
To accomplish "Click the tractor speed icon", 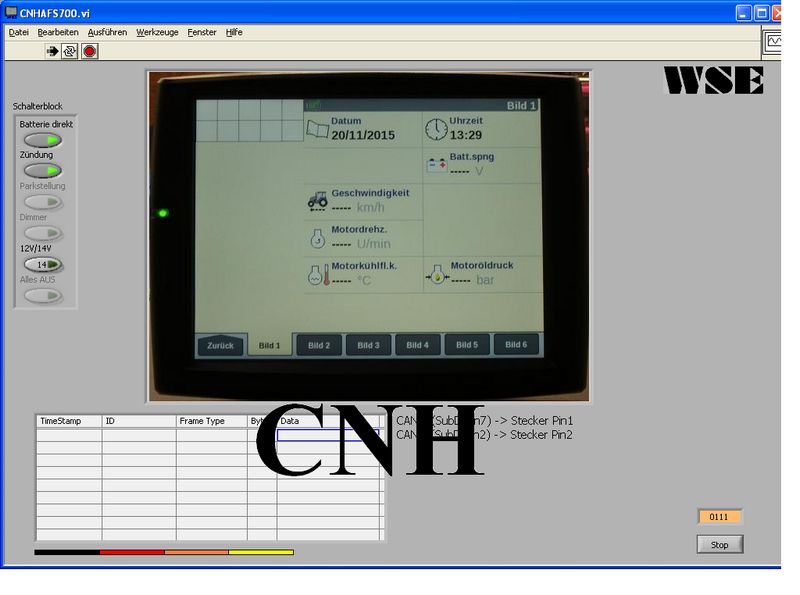I will pos(317,201).
